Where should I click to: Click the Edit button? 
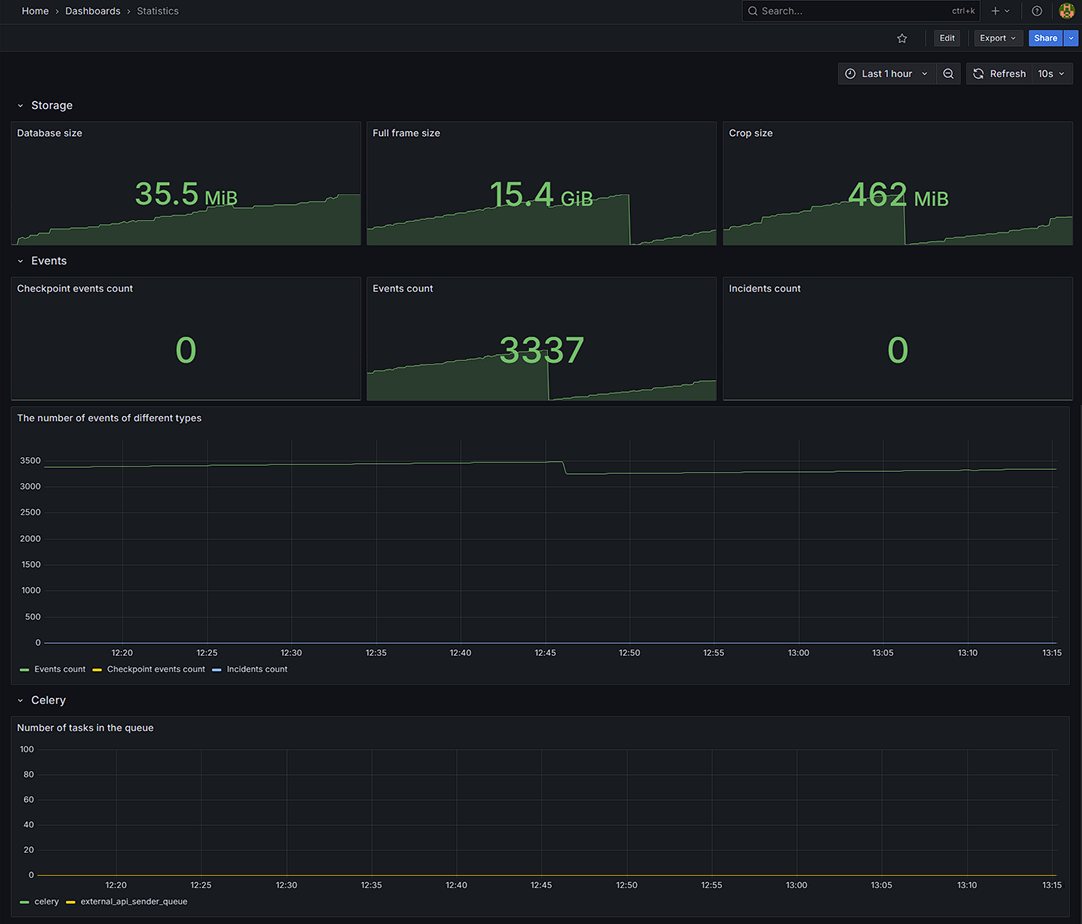coord(946,38)
